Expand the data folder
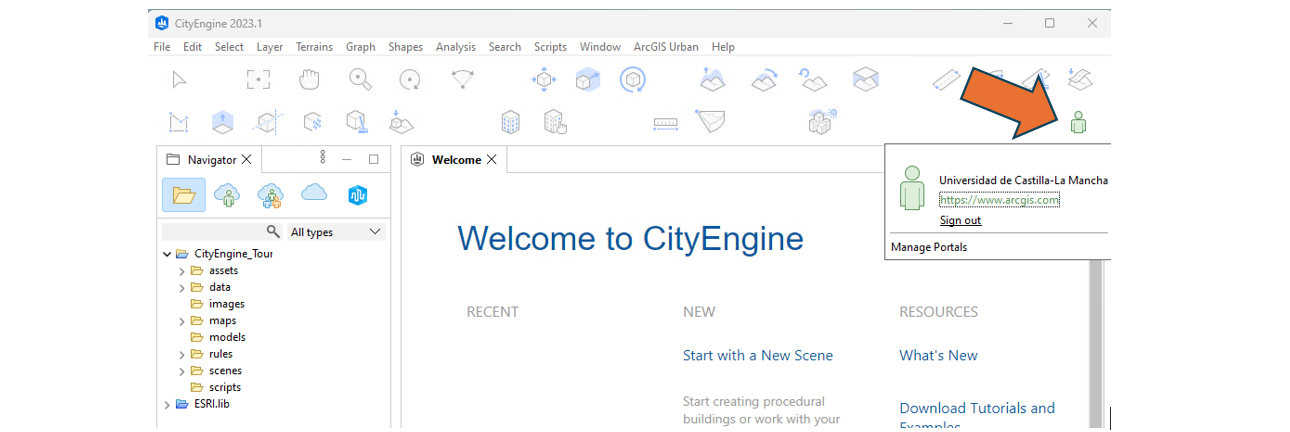Screen dimensions: 1290x432 click(182, 288)
